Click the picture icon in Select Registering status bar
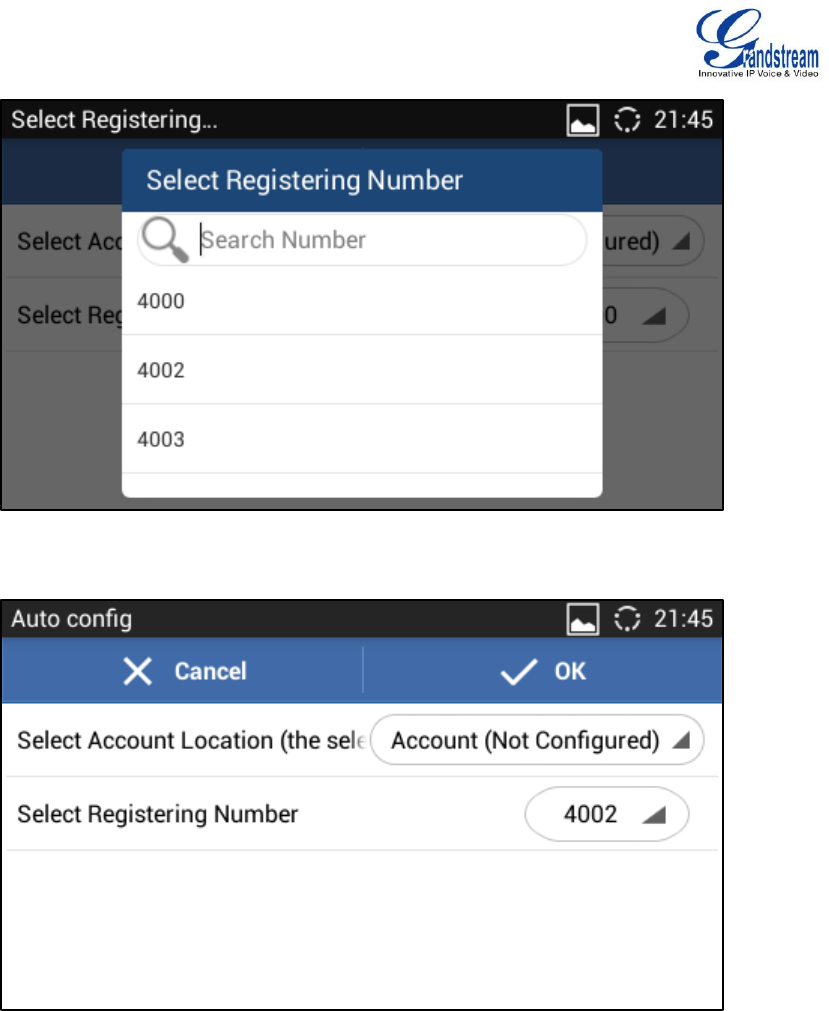The height and width of the screenshot is (1011, 829). point(583,120)
